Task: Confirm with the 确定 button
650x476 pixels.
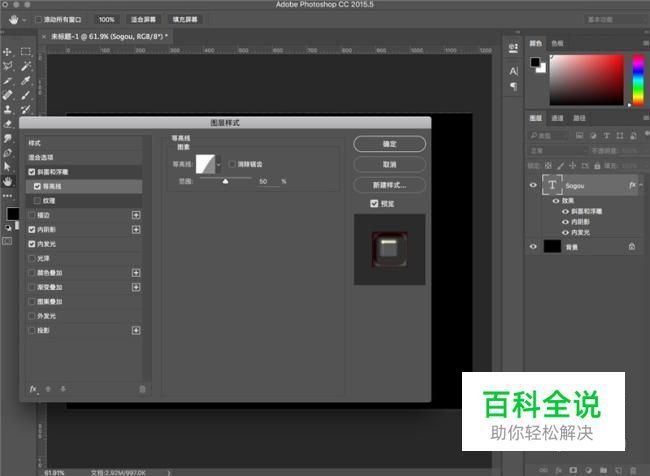Action: [x=389, y=144]
